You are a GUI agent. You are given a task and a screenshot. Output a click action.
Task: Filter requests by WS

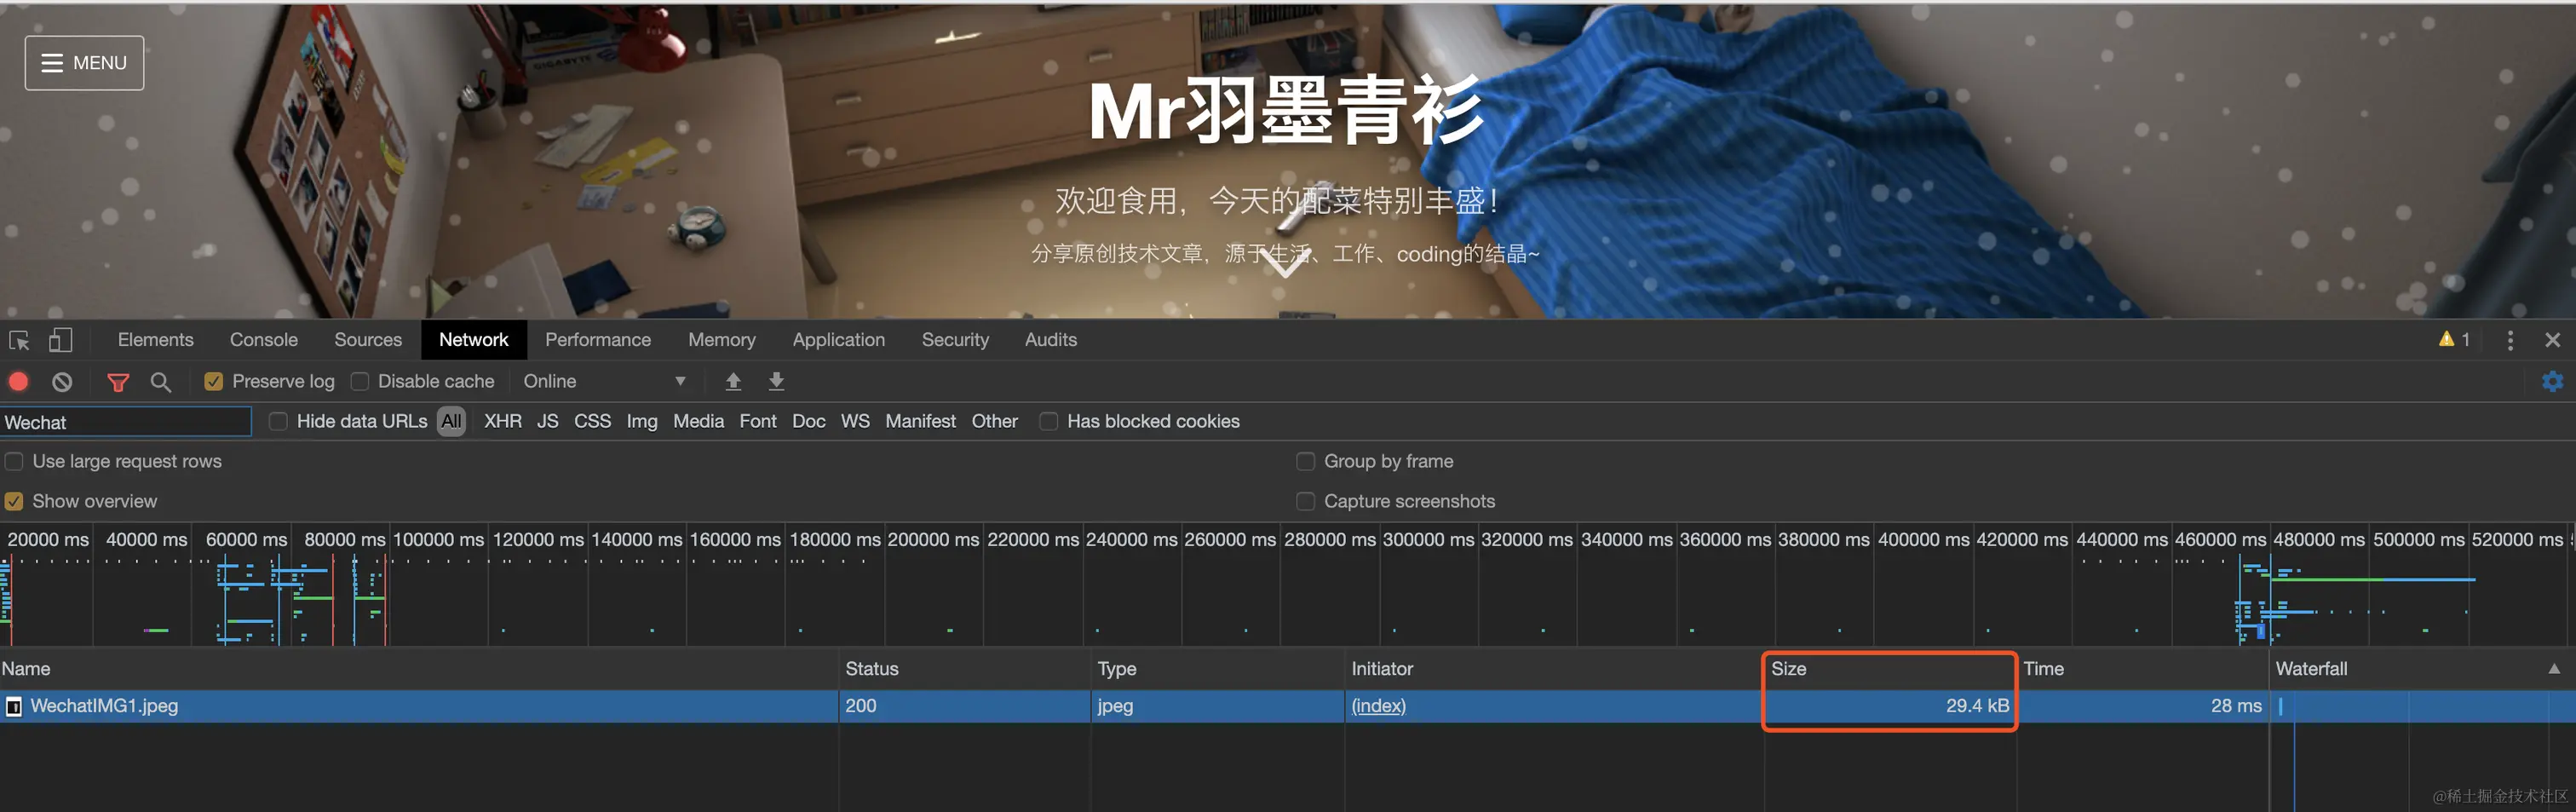(x=855, y=422)
